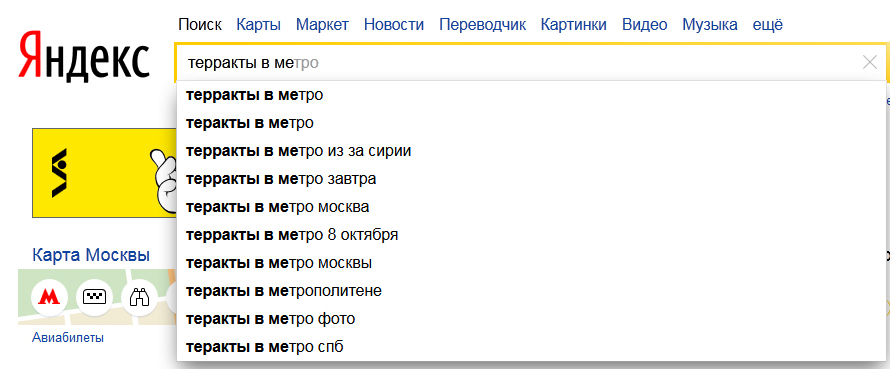Open the Маркет service tab
This screenshot has height=369, width=890.
[322, 25]
